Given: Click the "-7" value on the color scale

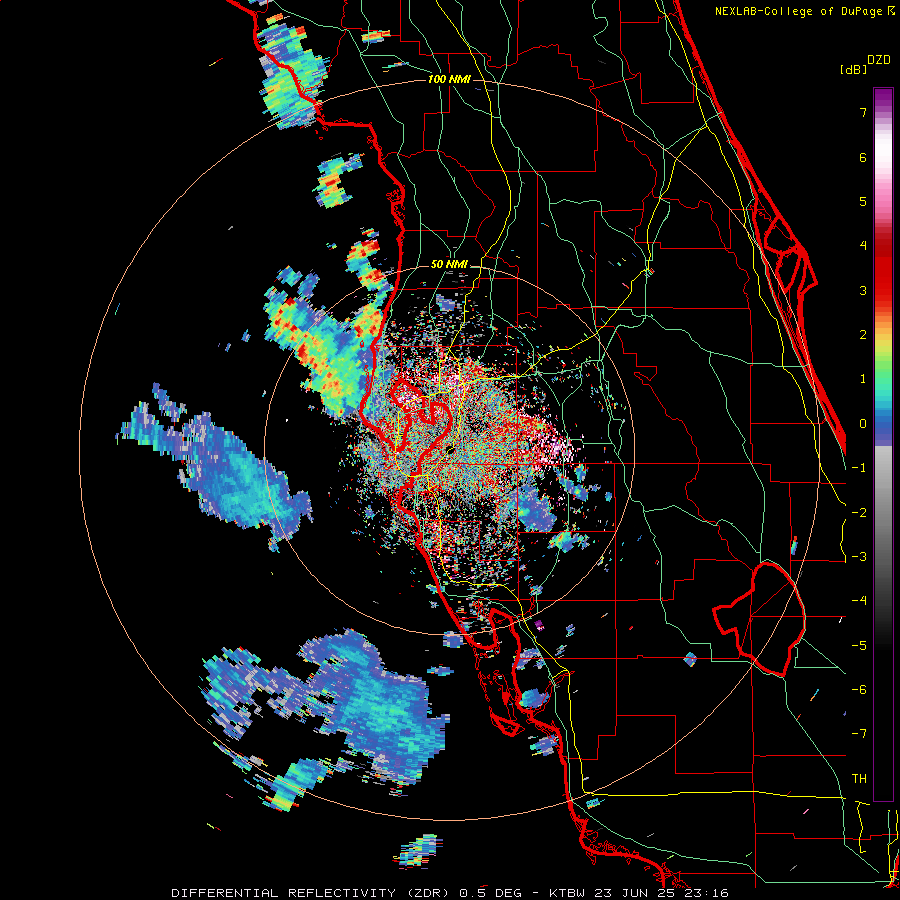Looking at the screenshot, I should pos(859,734).
